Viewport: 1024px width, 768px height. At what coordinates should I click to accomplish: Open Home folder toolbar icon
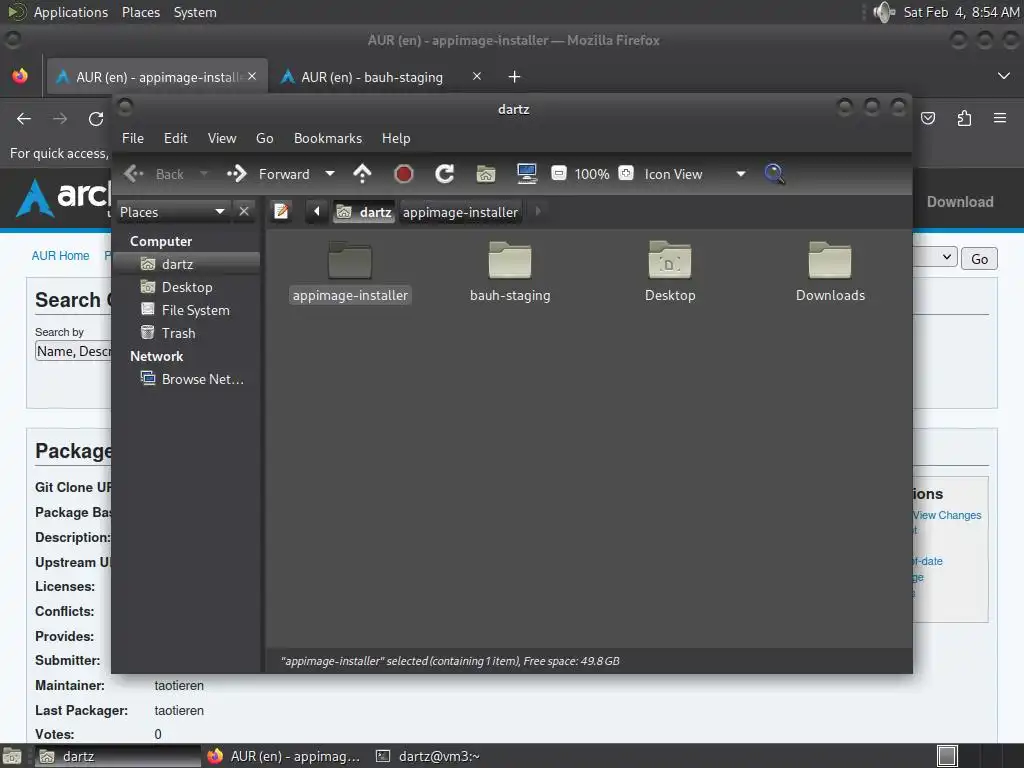[486, 174]
